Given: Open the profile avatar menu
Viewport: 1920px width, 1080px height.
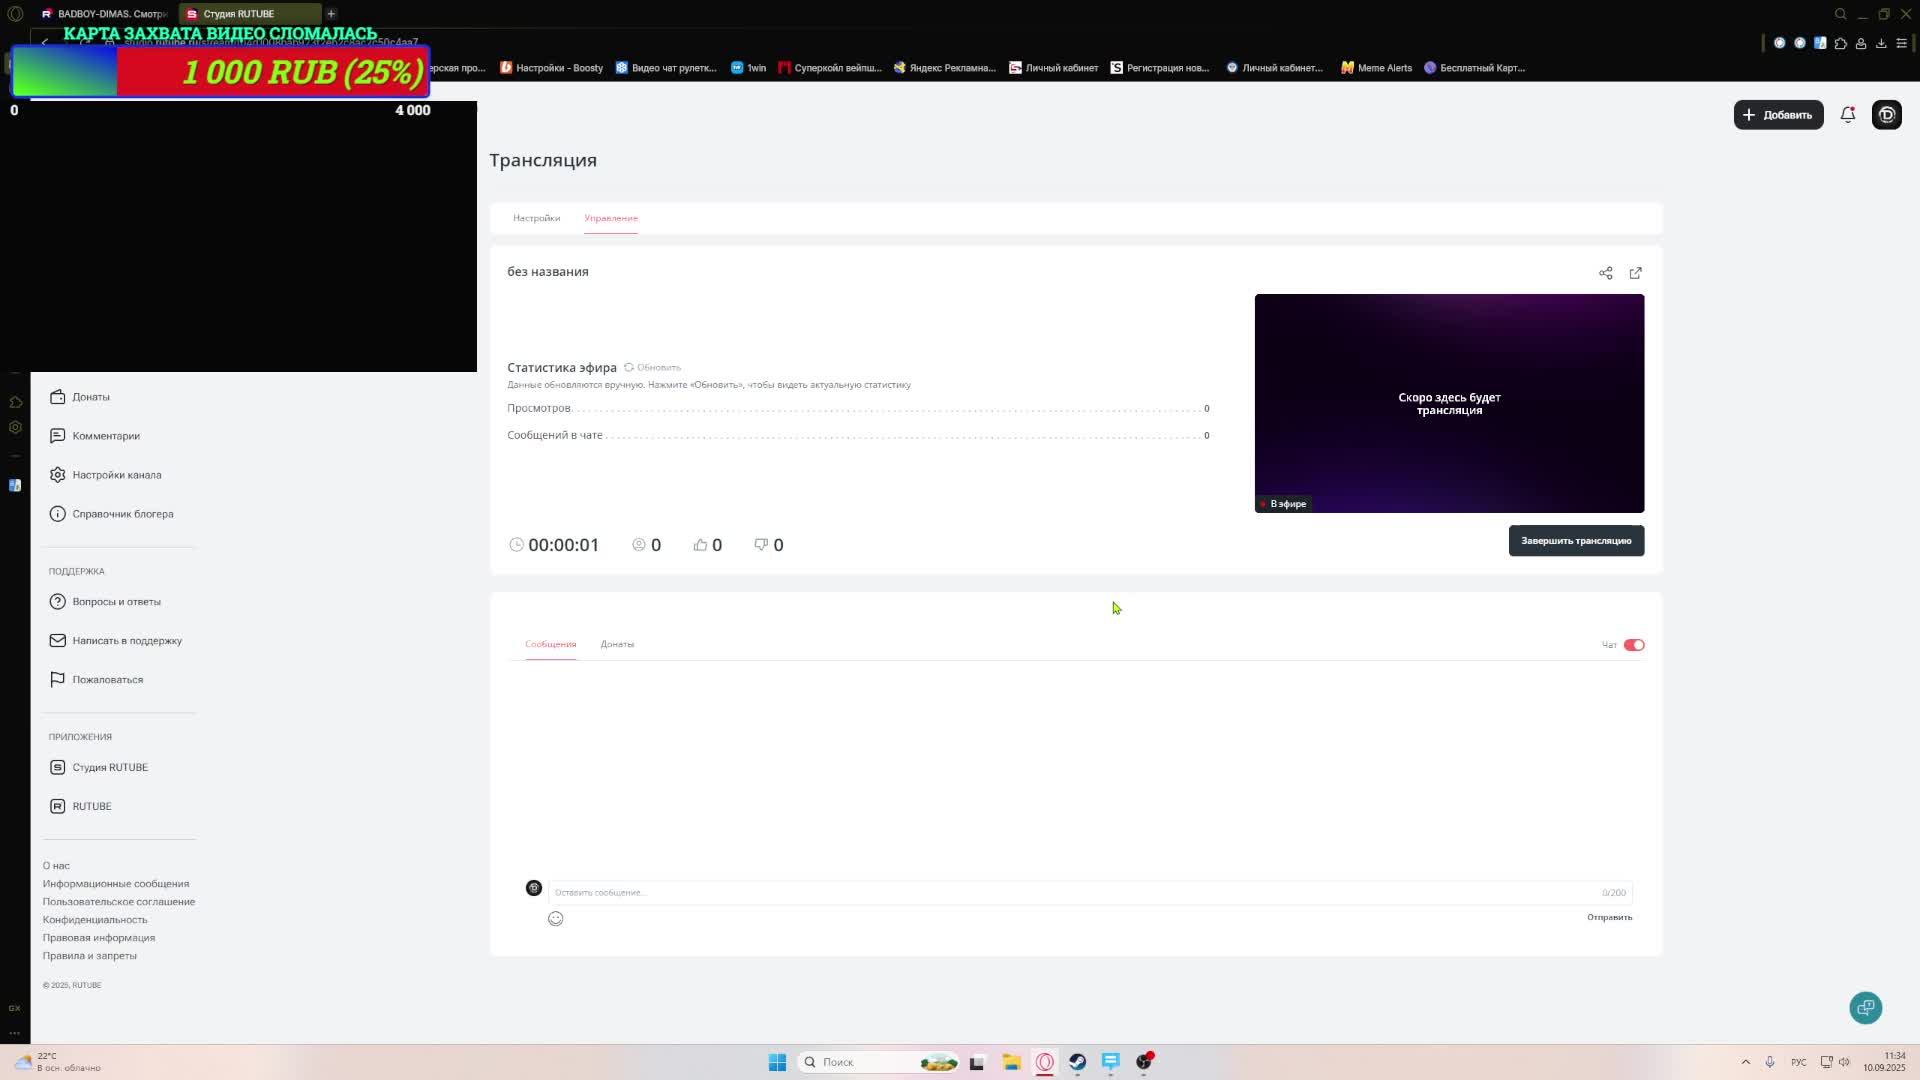Looking at the screenshot, I should (x=1886, y=115).
